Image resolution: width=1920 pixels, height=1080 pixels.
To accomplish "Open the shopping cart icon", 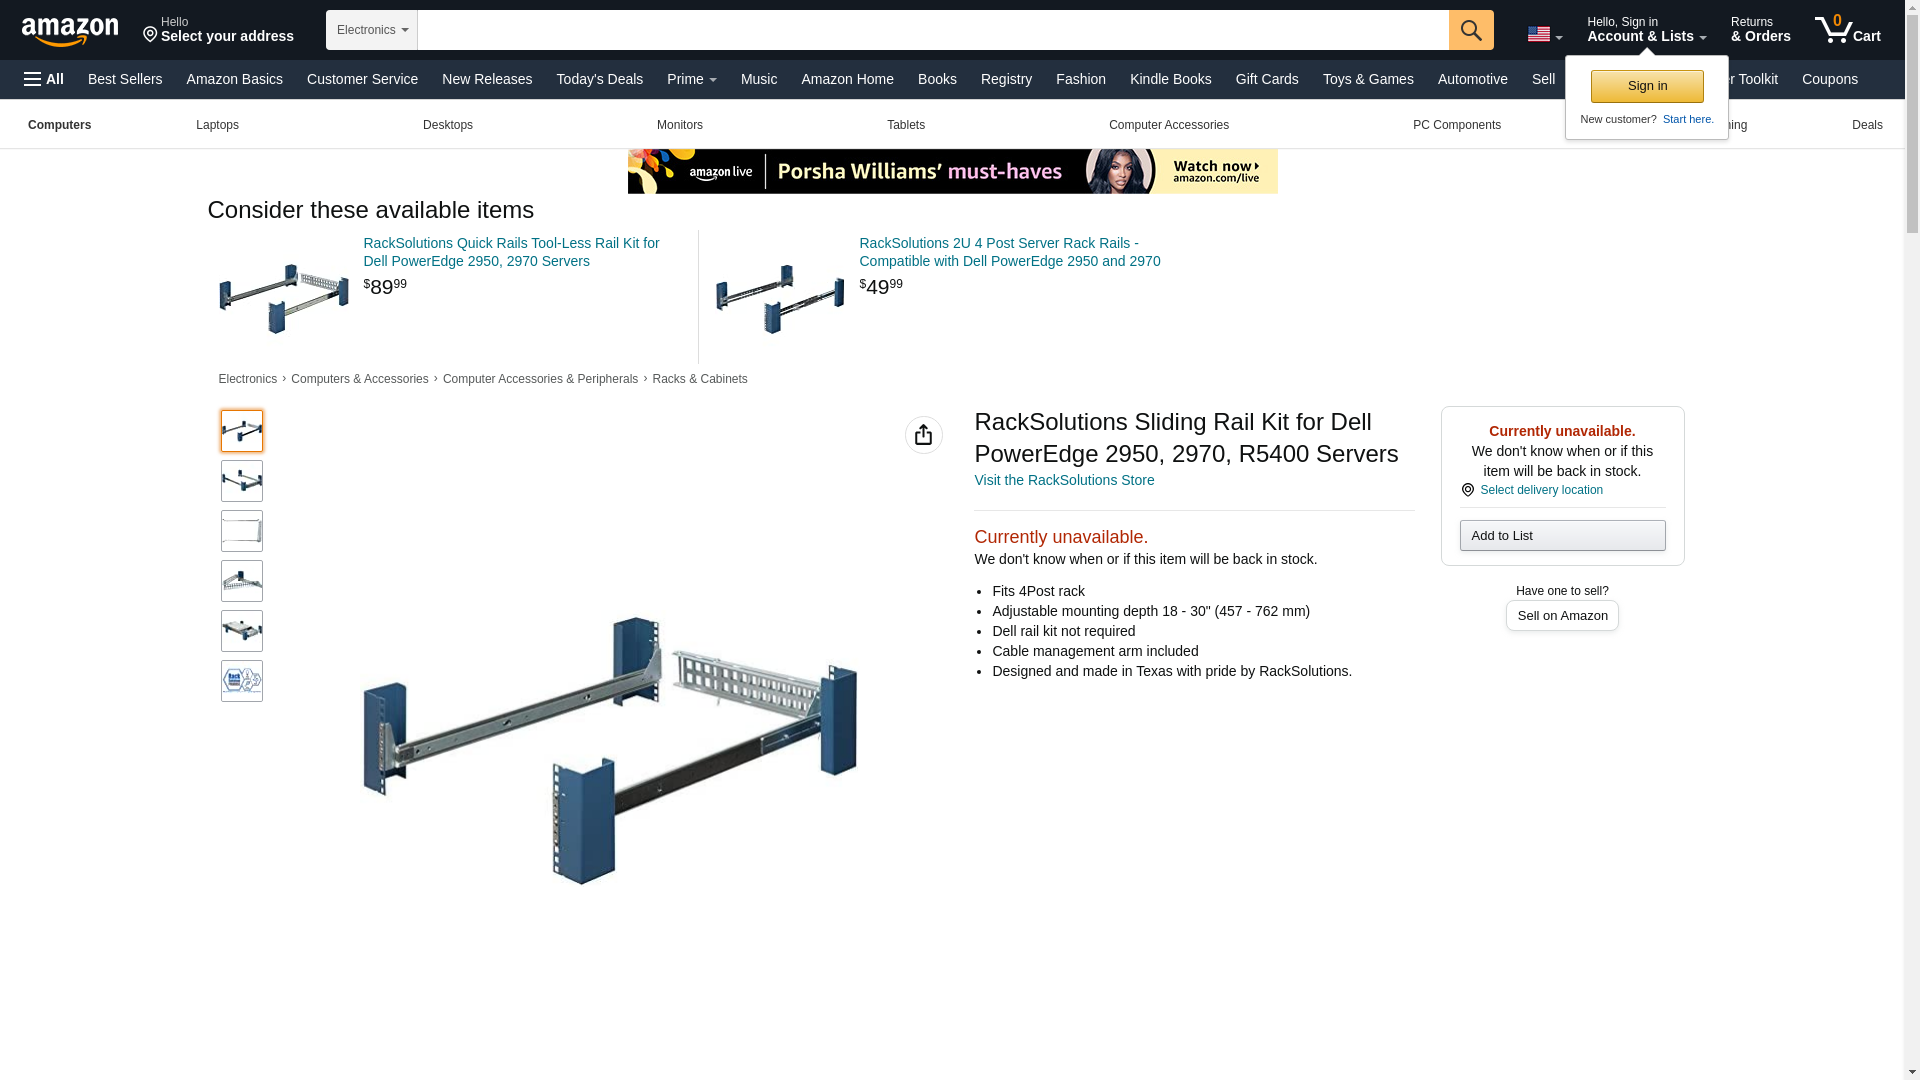I will point(1848,29).
